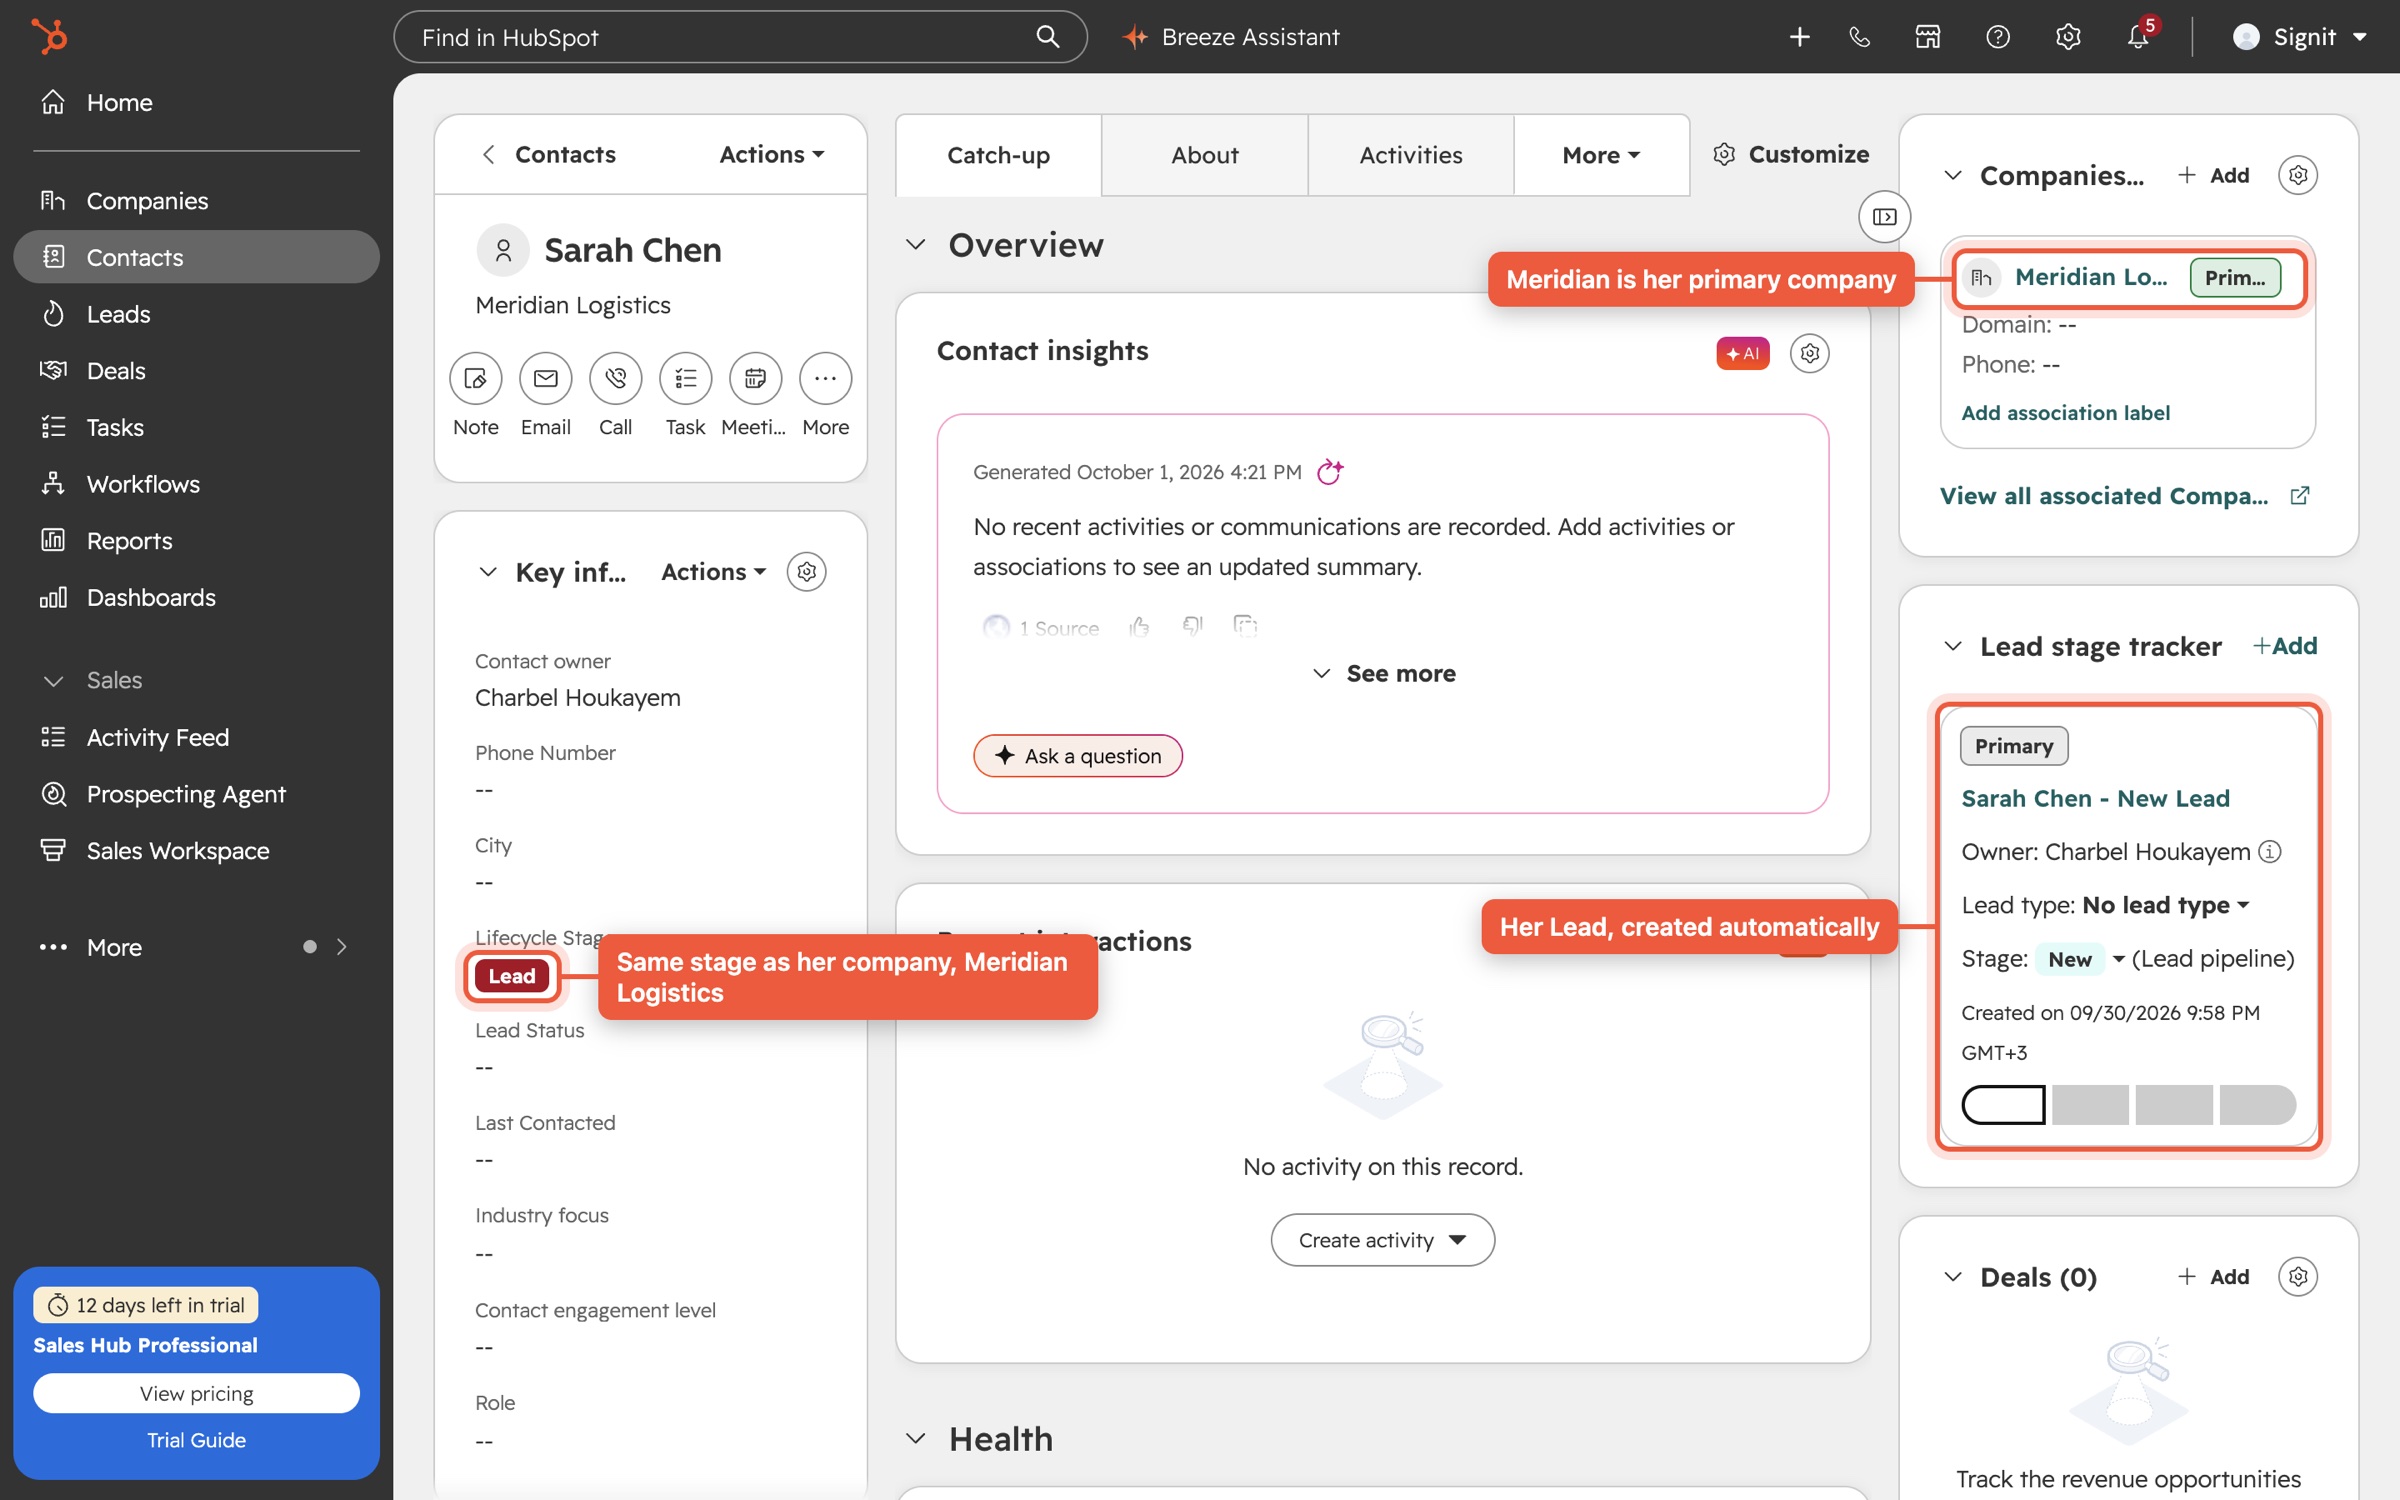Click the Ask a question button
This screenshot has height=1500, width=2400.
[1077, 756]
